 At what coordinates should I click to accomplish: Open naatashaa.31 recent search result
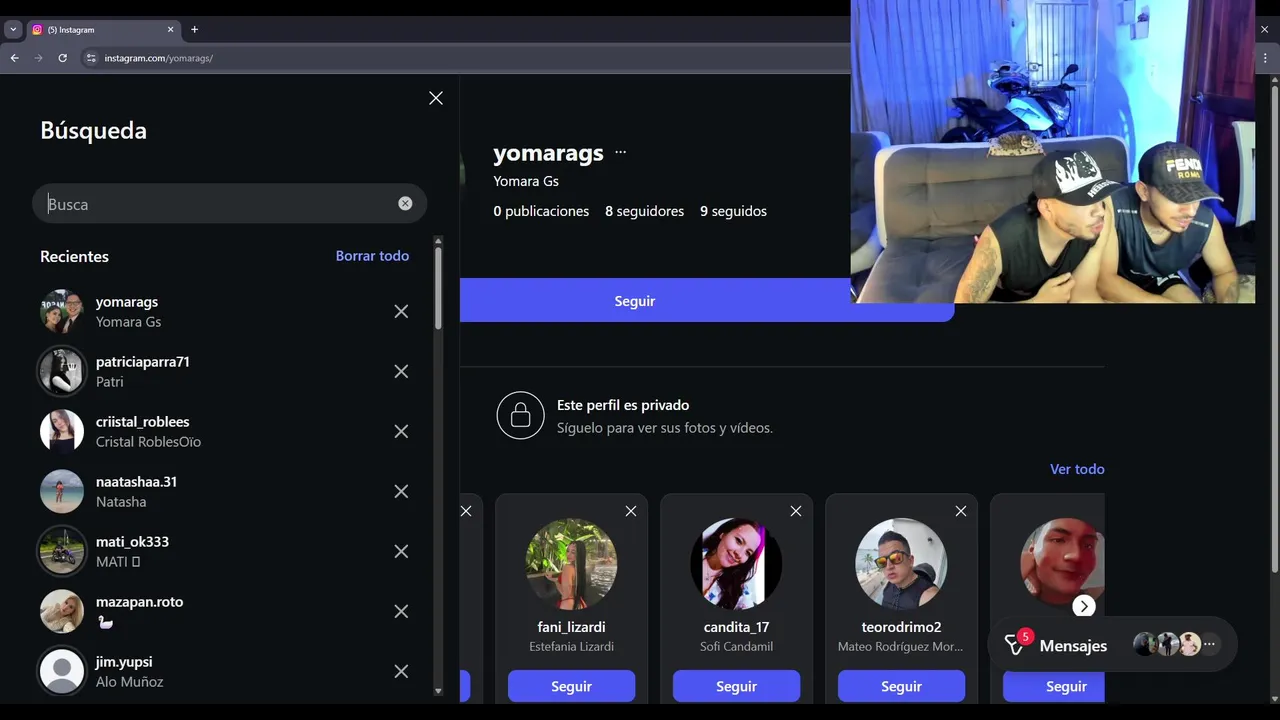click(x=230, y=491)
